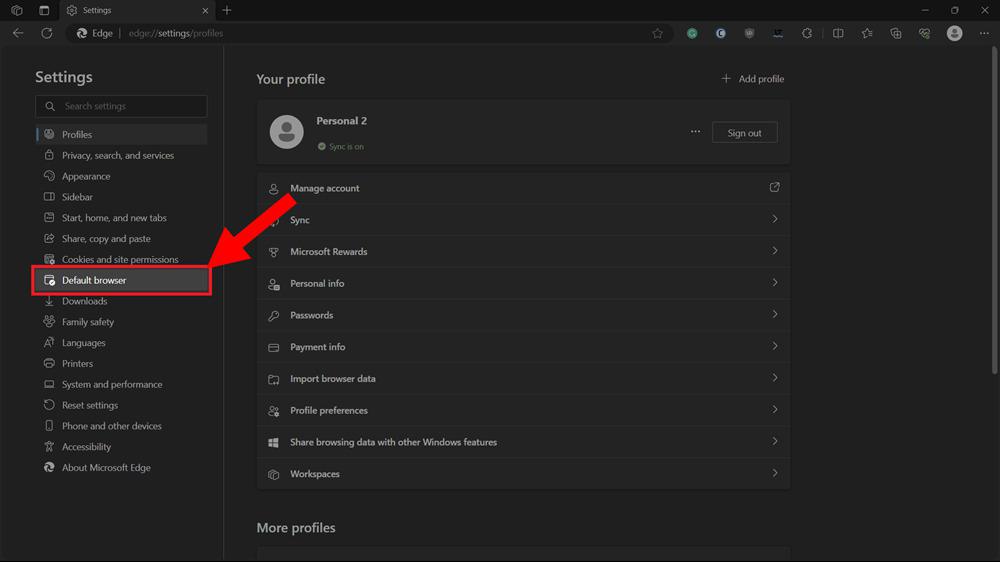Screen dimensions: 1000x562
Task: Open new tab with plus button
Action: pos(226,10)
